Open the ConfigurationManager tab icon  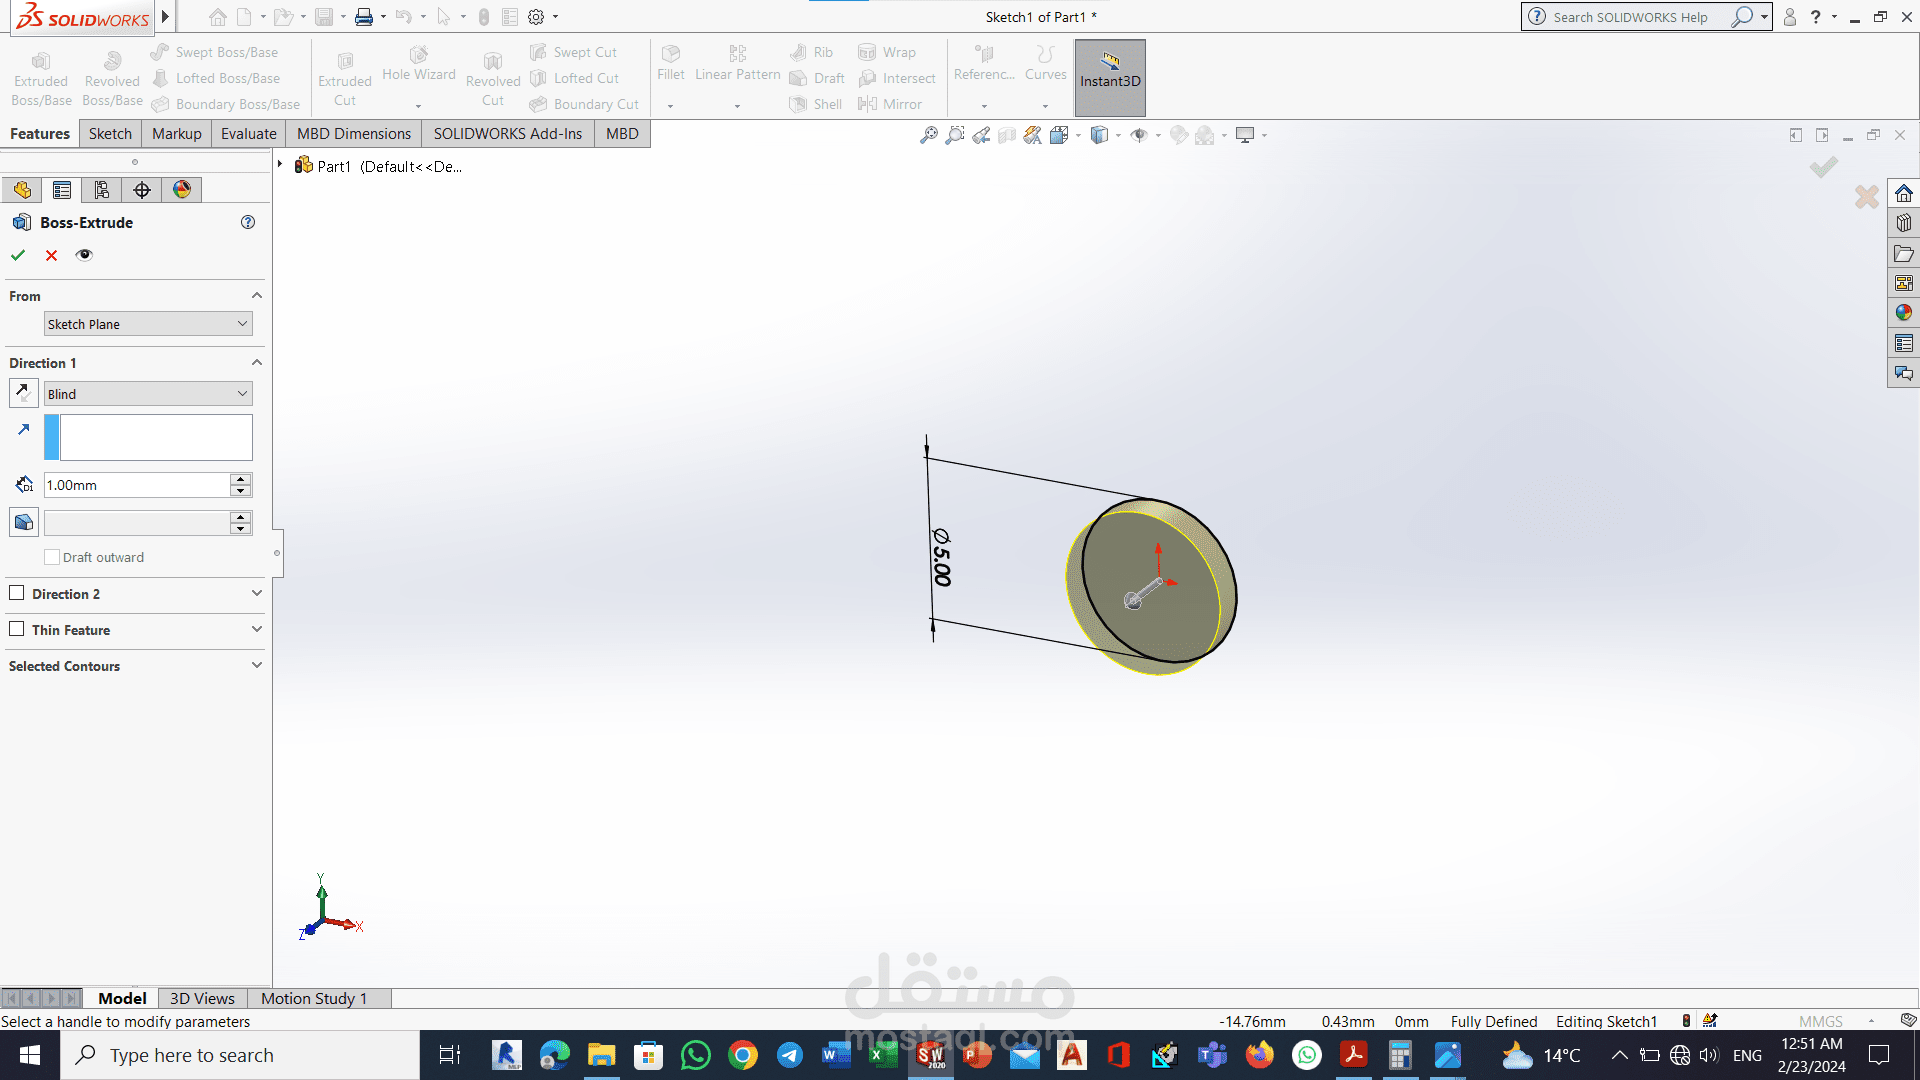102,190
